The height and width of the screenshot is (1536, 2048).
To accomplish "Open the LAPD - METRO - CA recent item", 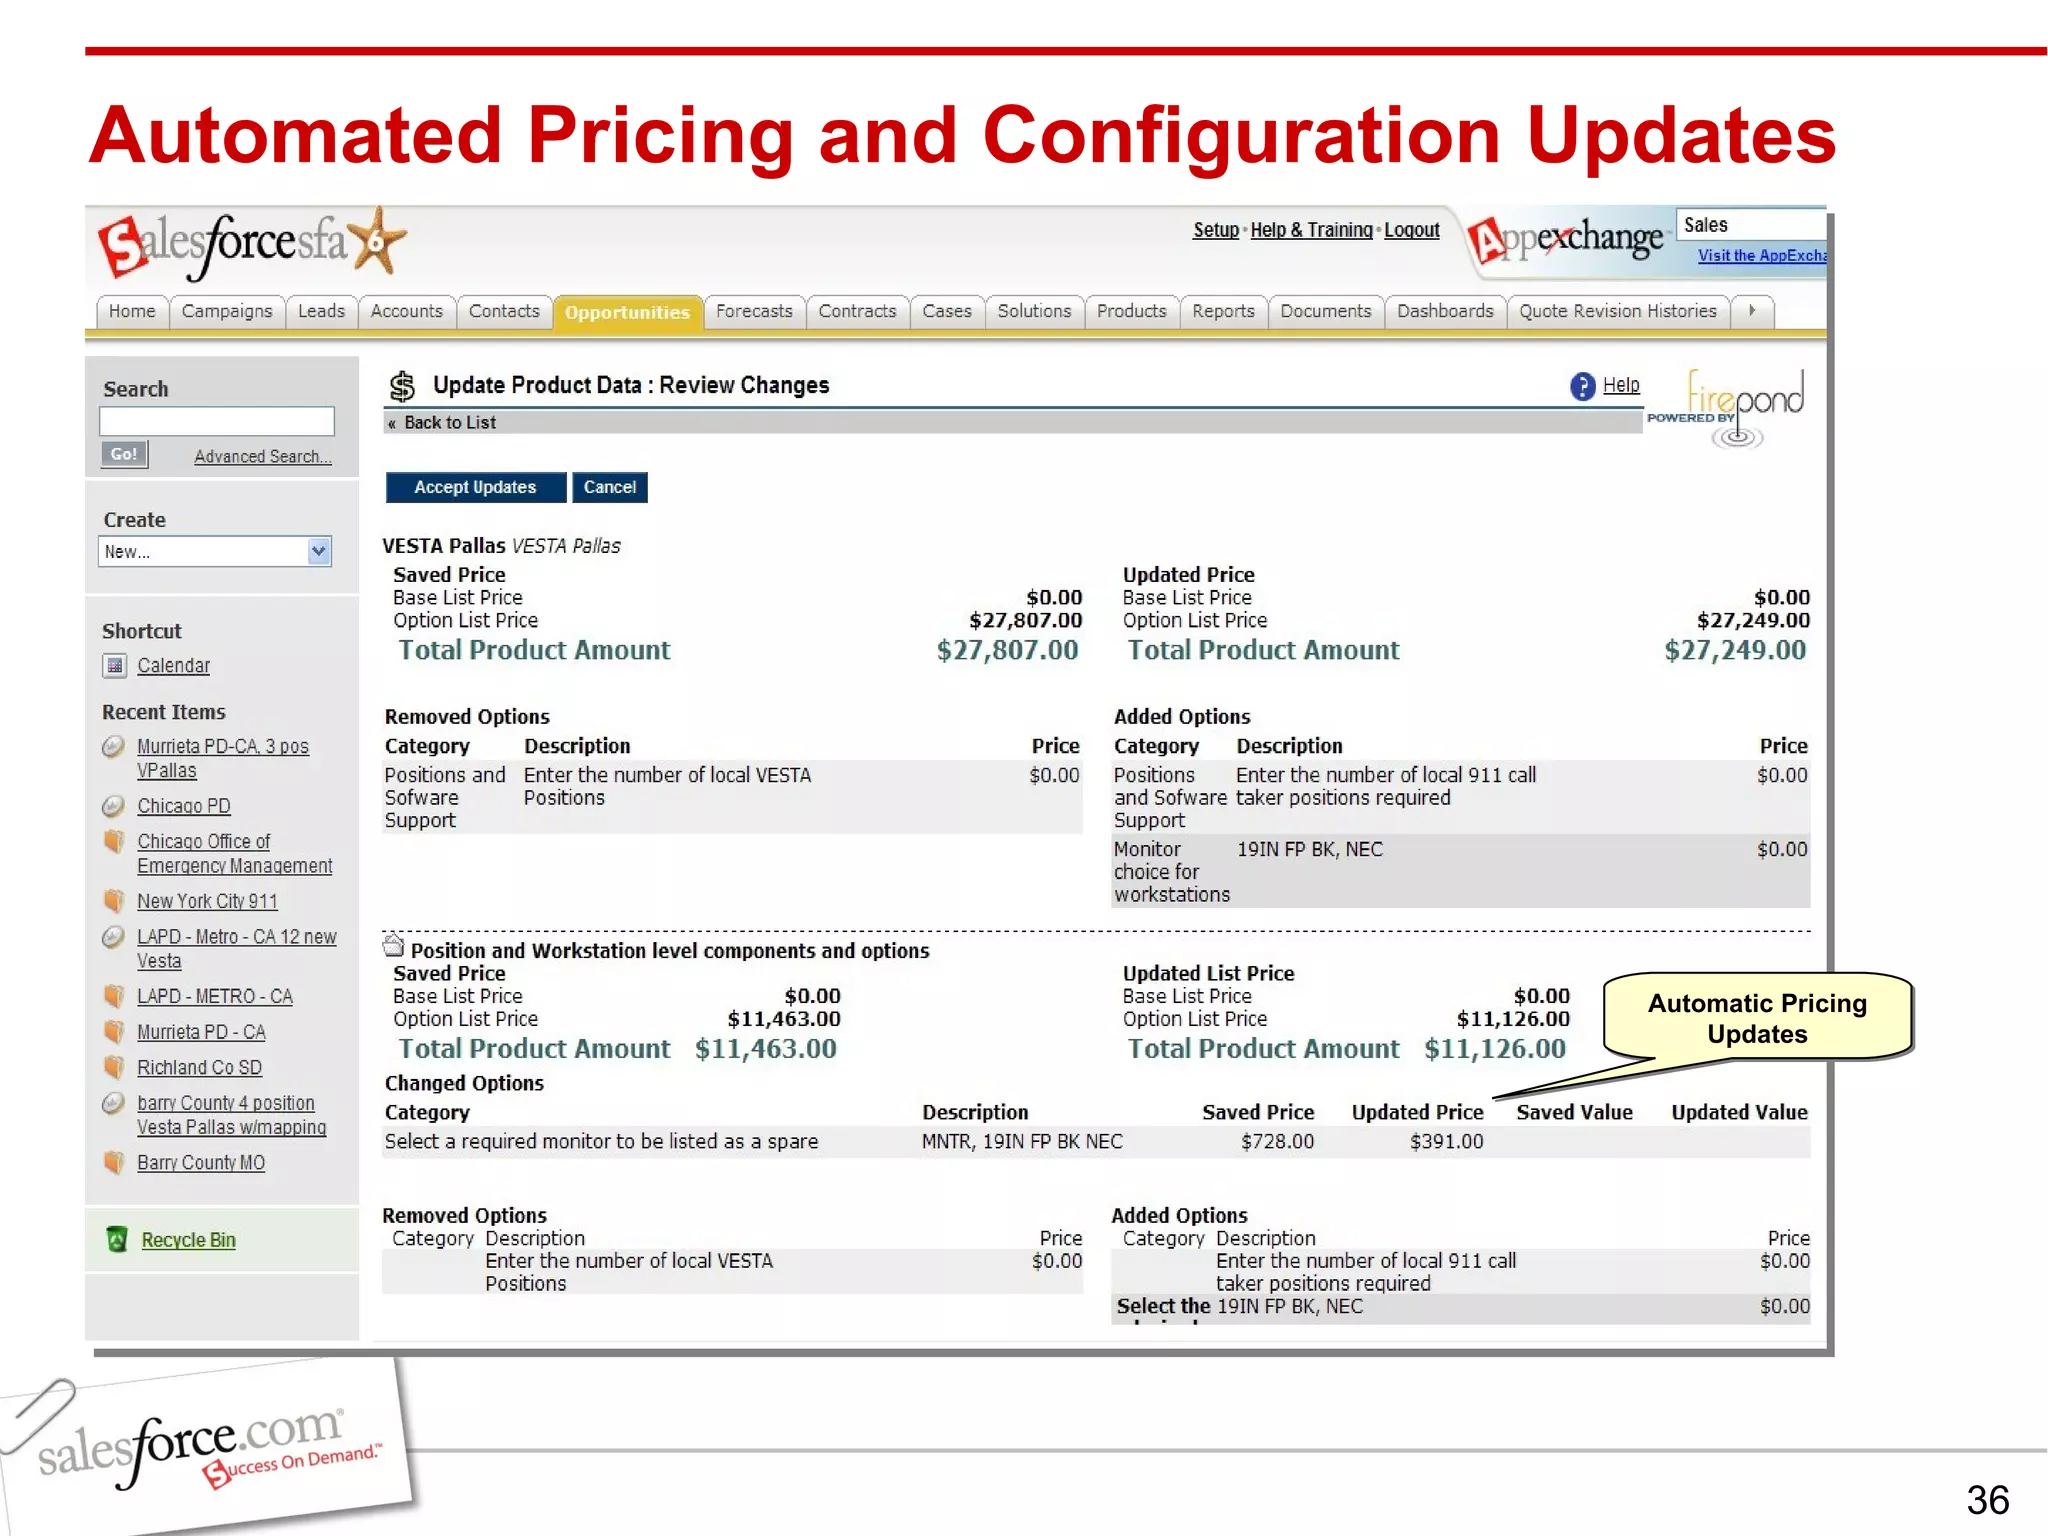I will pyautogui.click(x=215, y=997).
